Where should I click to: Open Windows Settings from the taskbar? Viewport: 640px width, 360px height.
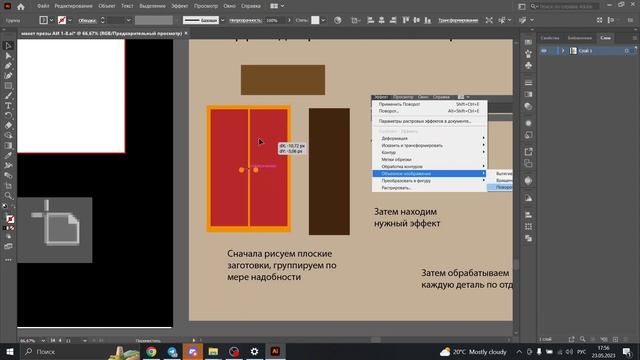(254, 351)
